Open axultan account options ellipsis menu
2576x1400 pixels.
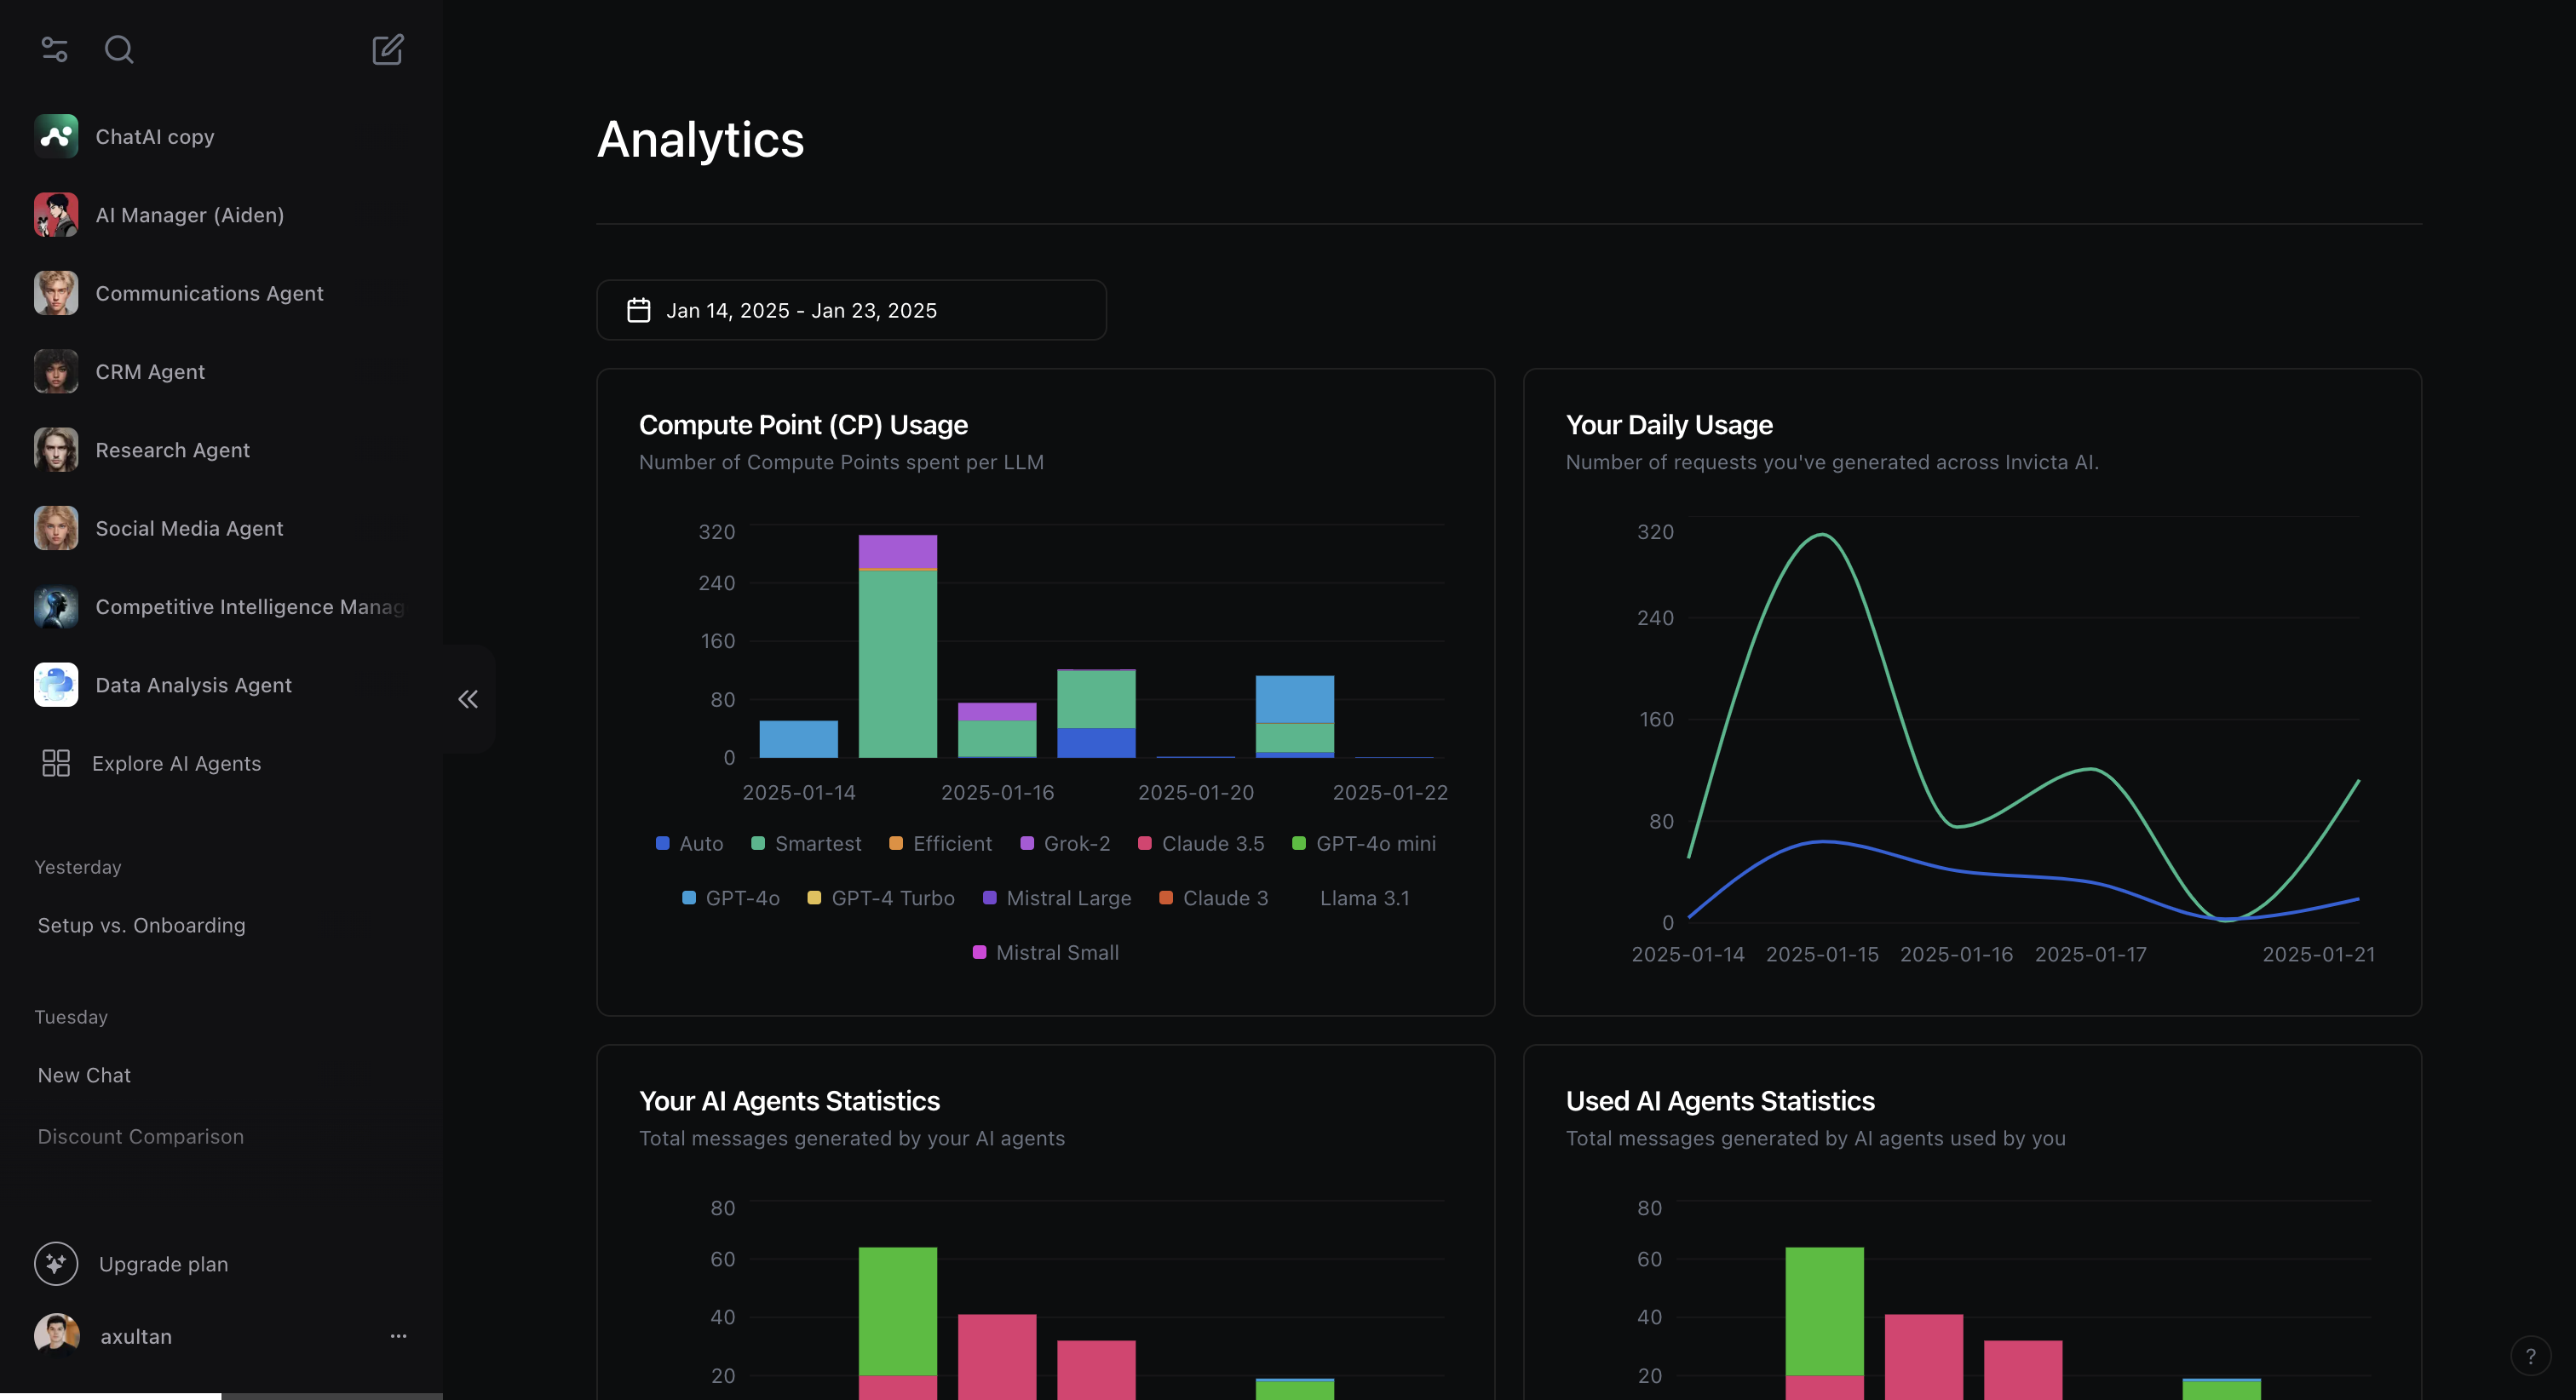(398, 1336)
